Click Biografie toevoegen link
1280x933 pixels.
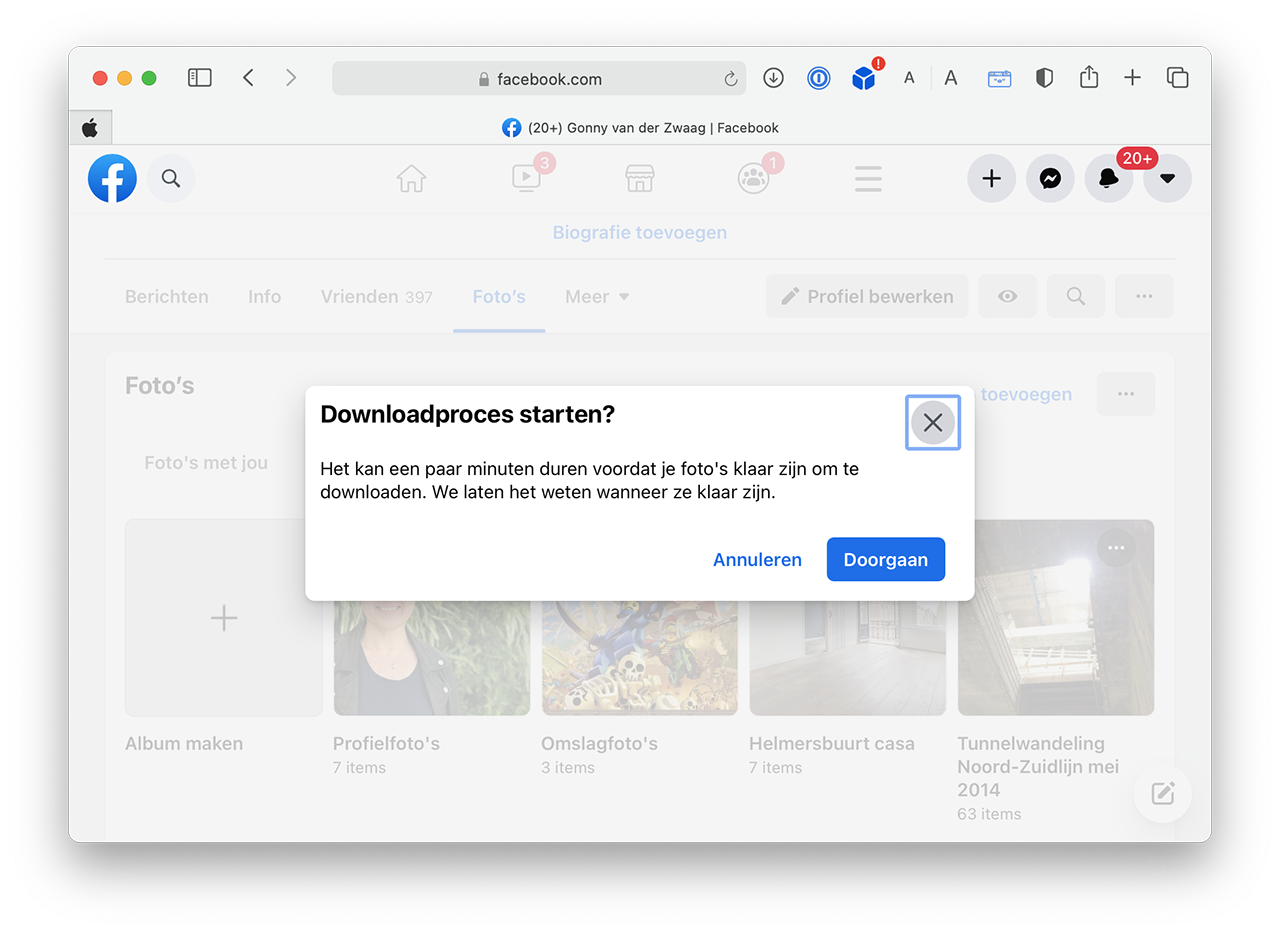click(640, 233)
